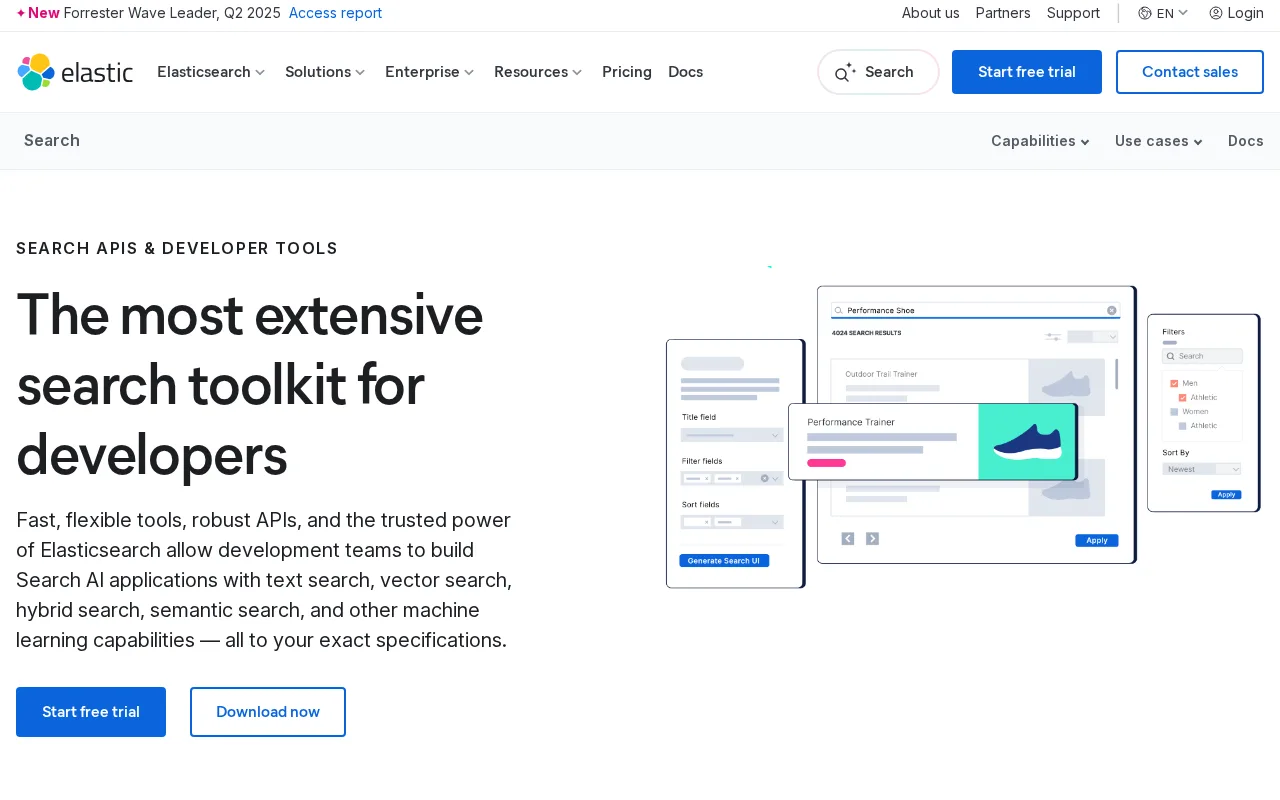Expand the Enterprise menu
The width and height of the screenshot is (1280, 800).
430,72
